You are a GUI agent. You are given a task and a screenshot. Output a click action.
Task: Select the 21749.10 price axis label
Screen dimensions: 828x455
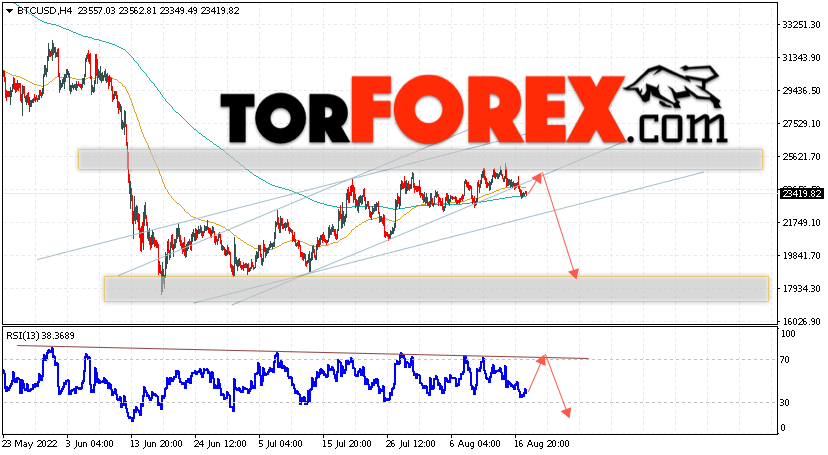[802, 223]
